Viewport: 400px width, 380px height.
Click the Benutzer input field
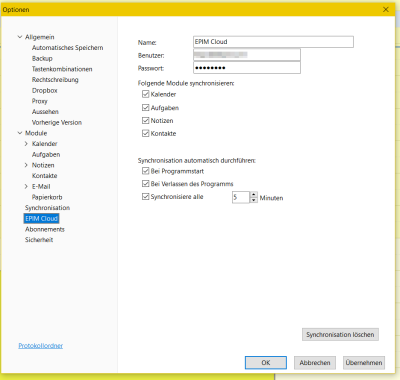tap(247, 55)
